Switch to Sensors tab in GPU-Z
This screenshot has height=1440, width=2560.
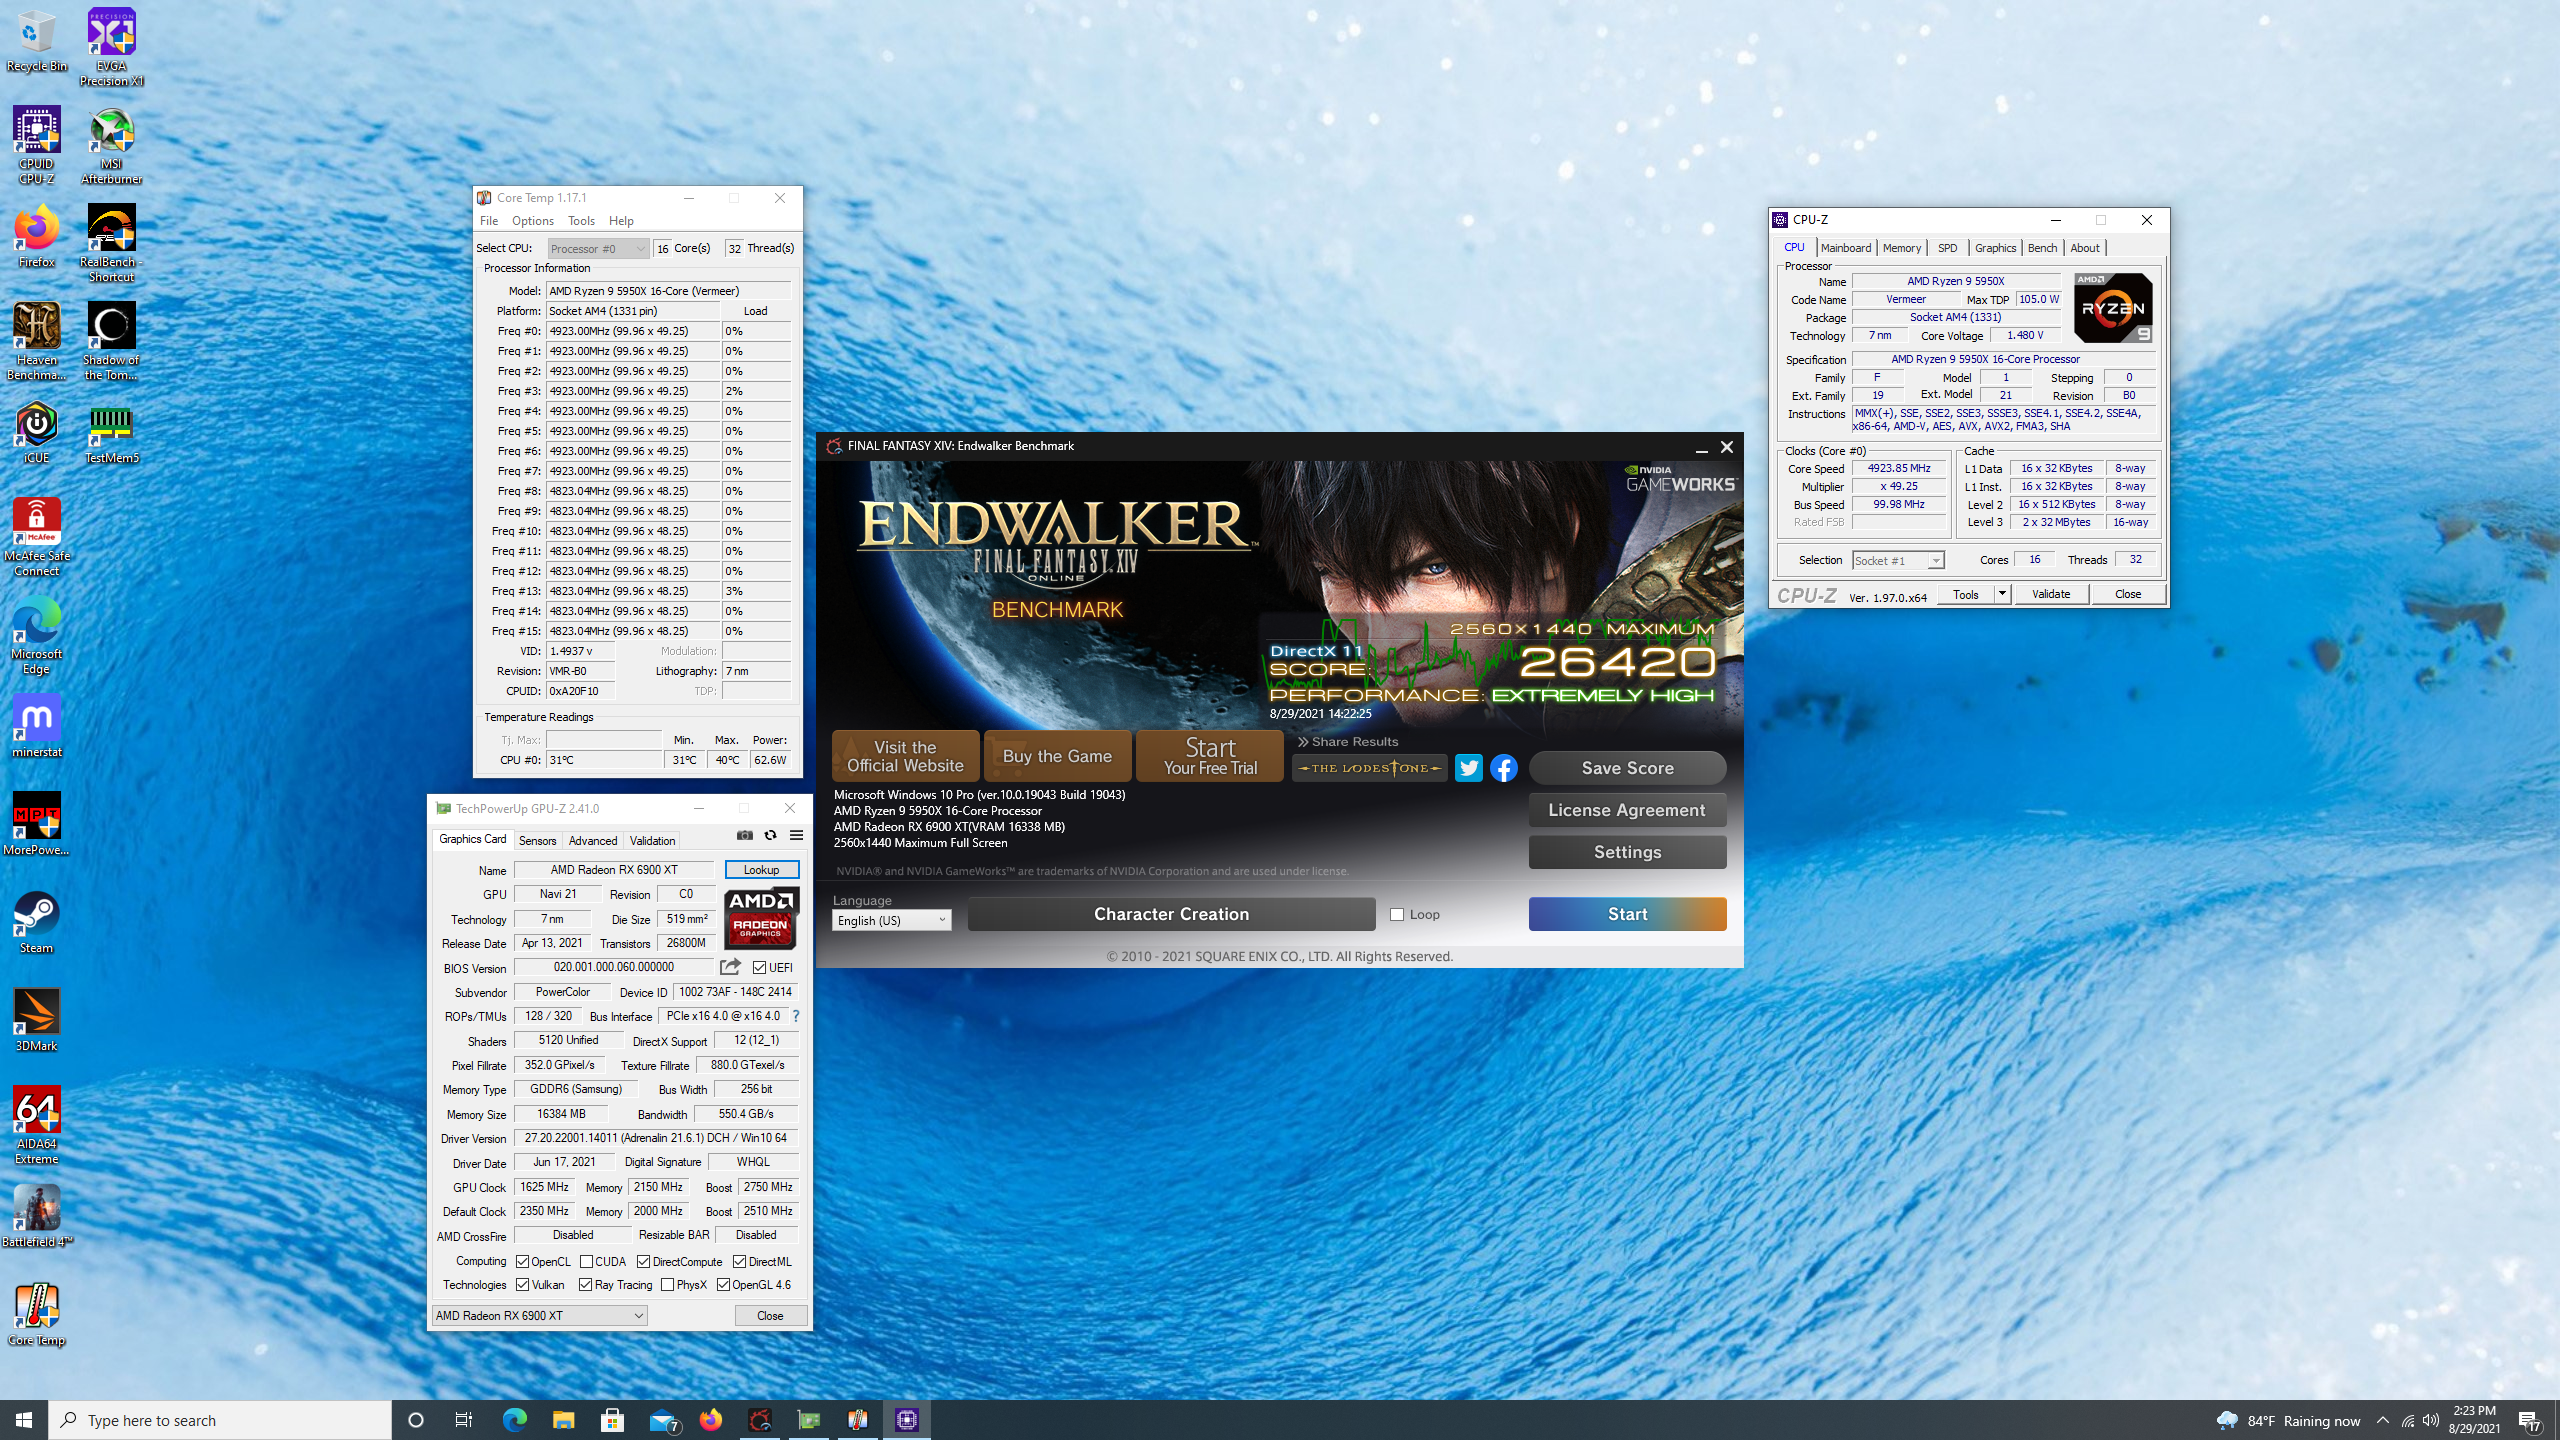[537, 841]
